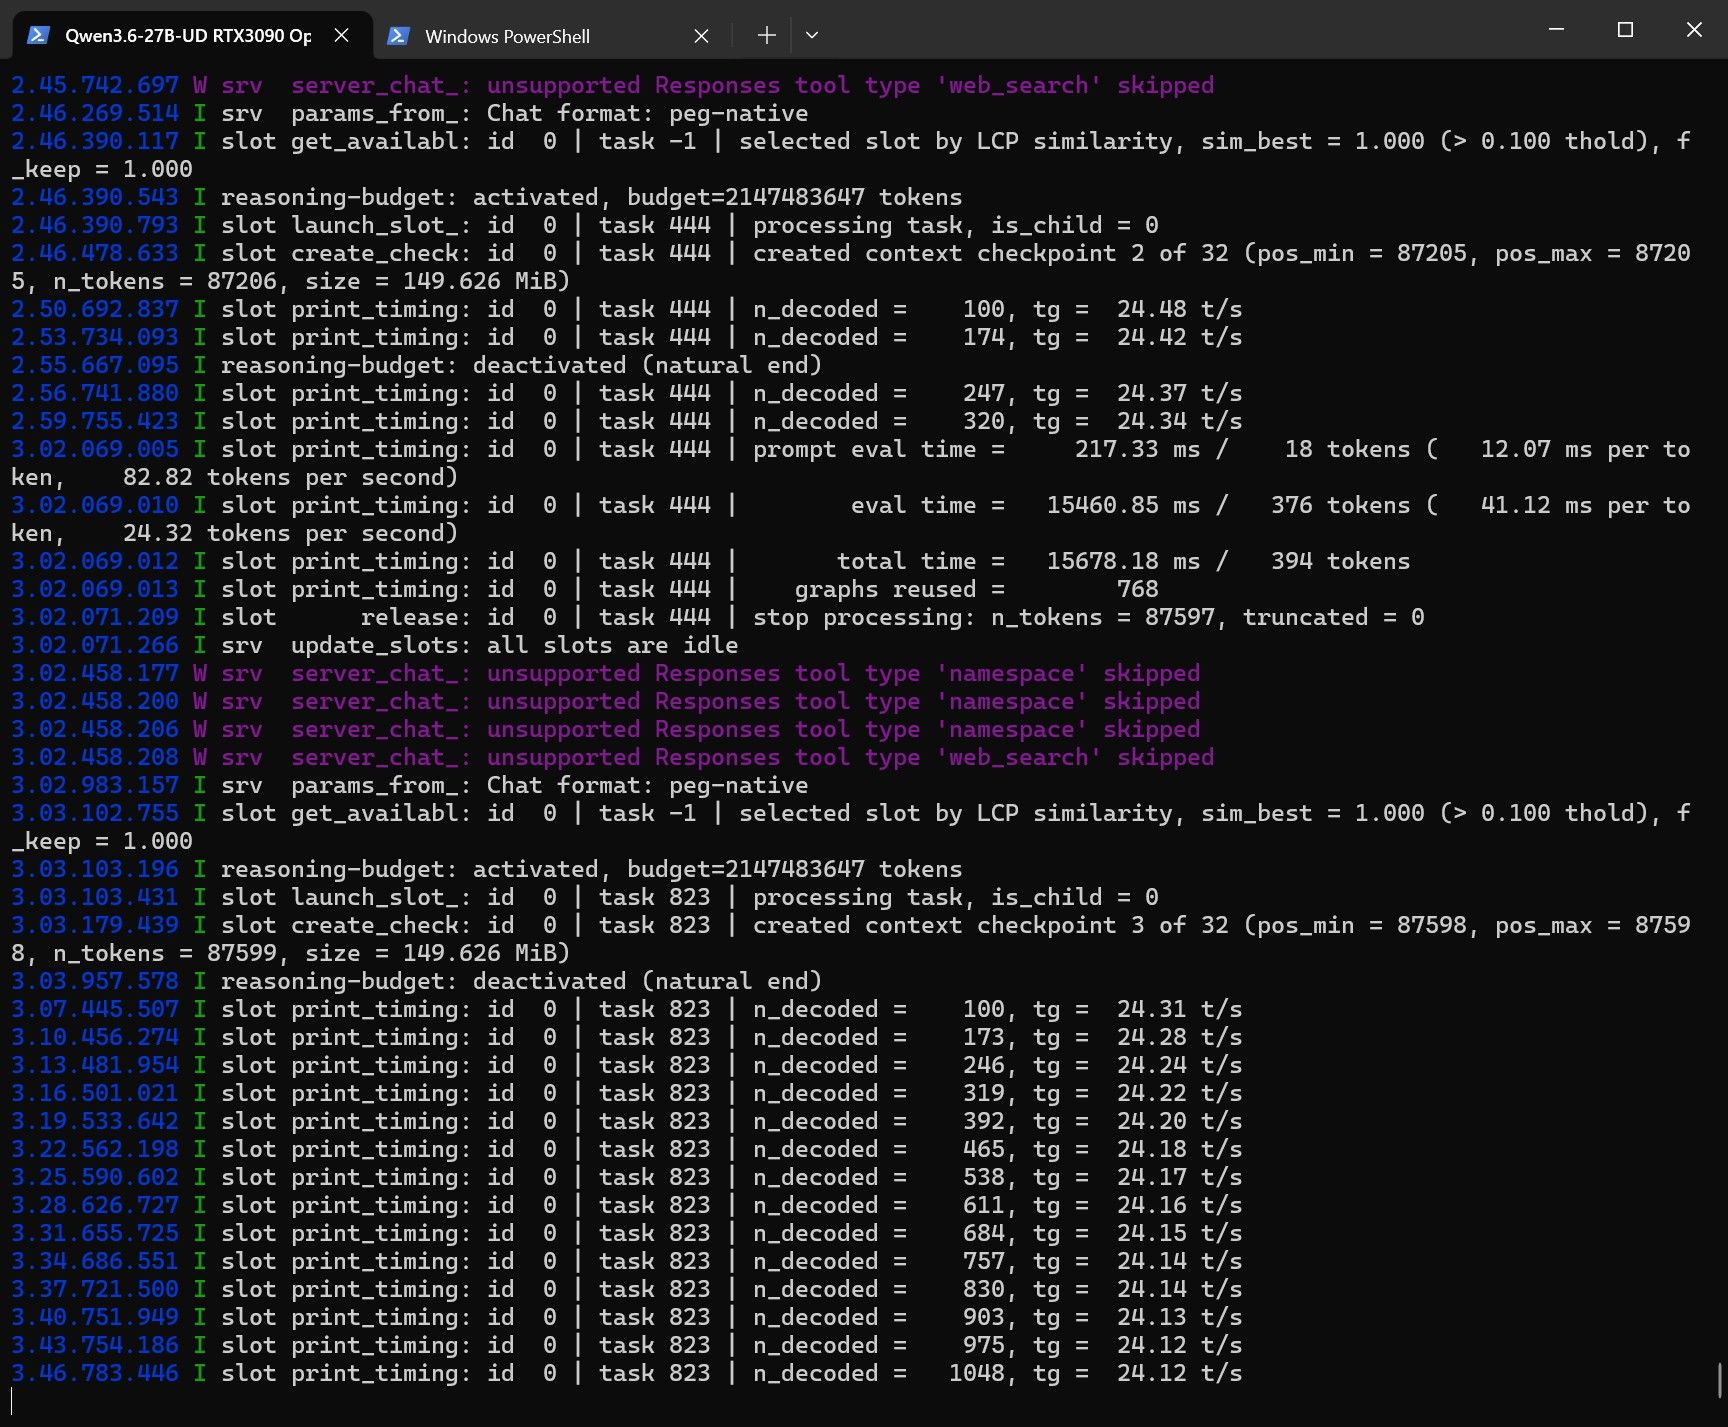Click 'total time' text for task 444

[x=906, y=561]
